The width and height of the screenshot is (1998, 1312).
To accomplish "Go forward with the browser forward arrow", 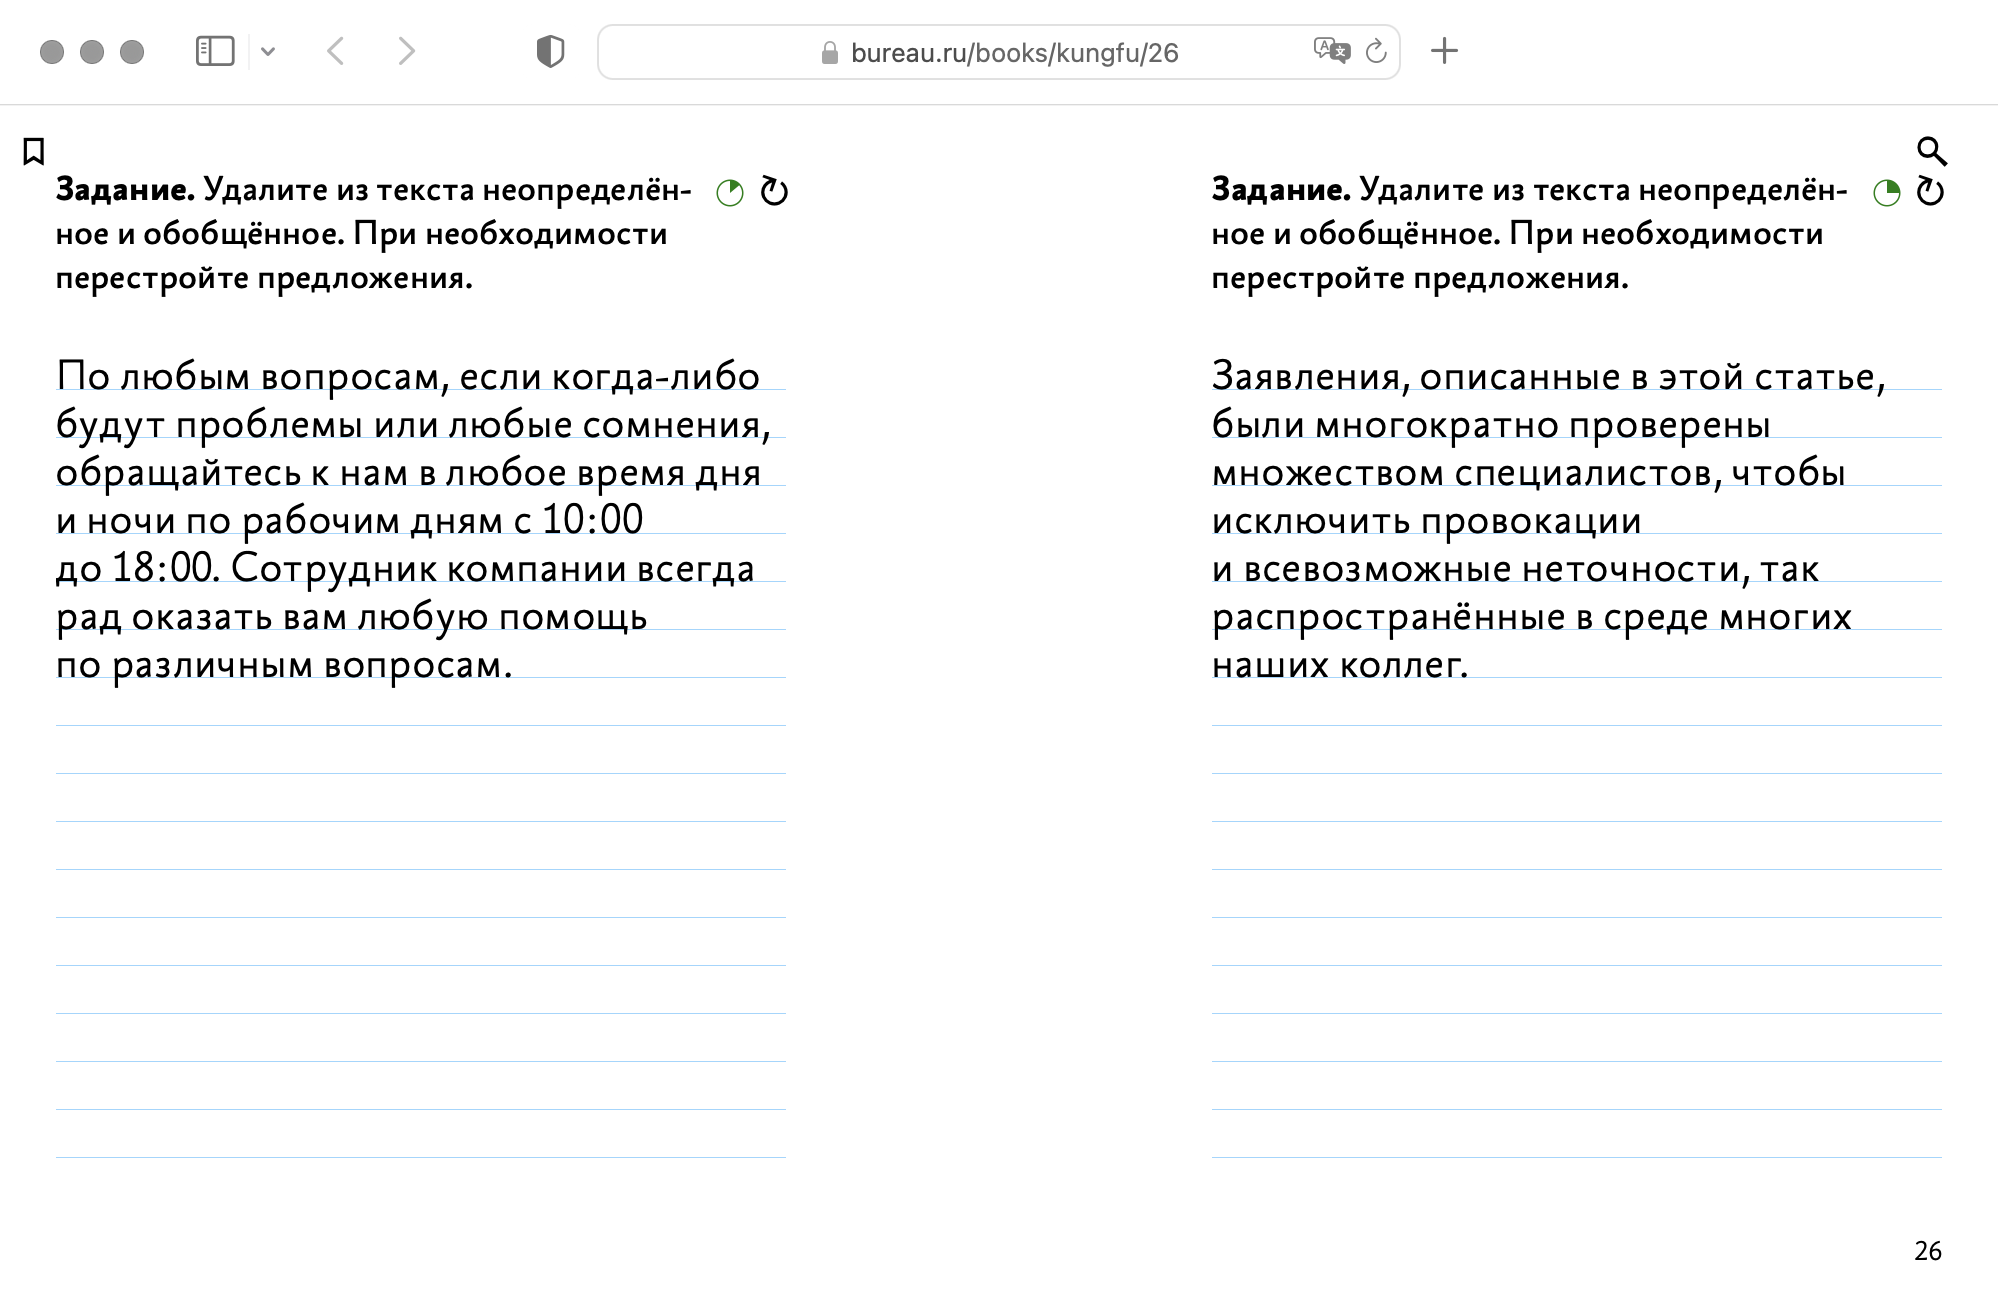I will [406, 51].
